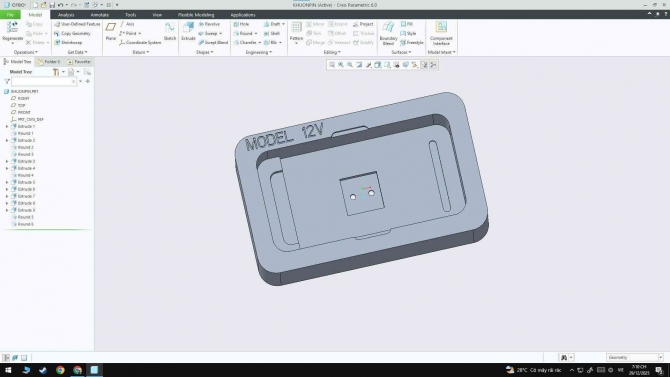The image size is (670, 377).
Task: Select the Plane datum tool
Action: coord(111,31)
